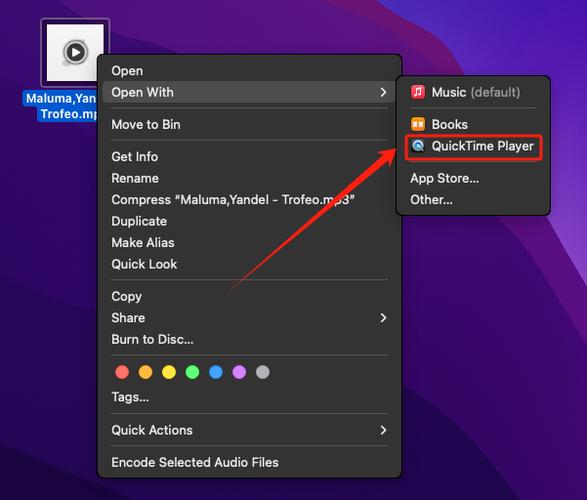Choose Duplicate
This screenshot has height=500, width=587.
249,221
